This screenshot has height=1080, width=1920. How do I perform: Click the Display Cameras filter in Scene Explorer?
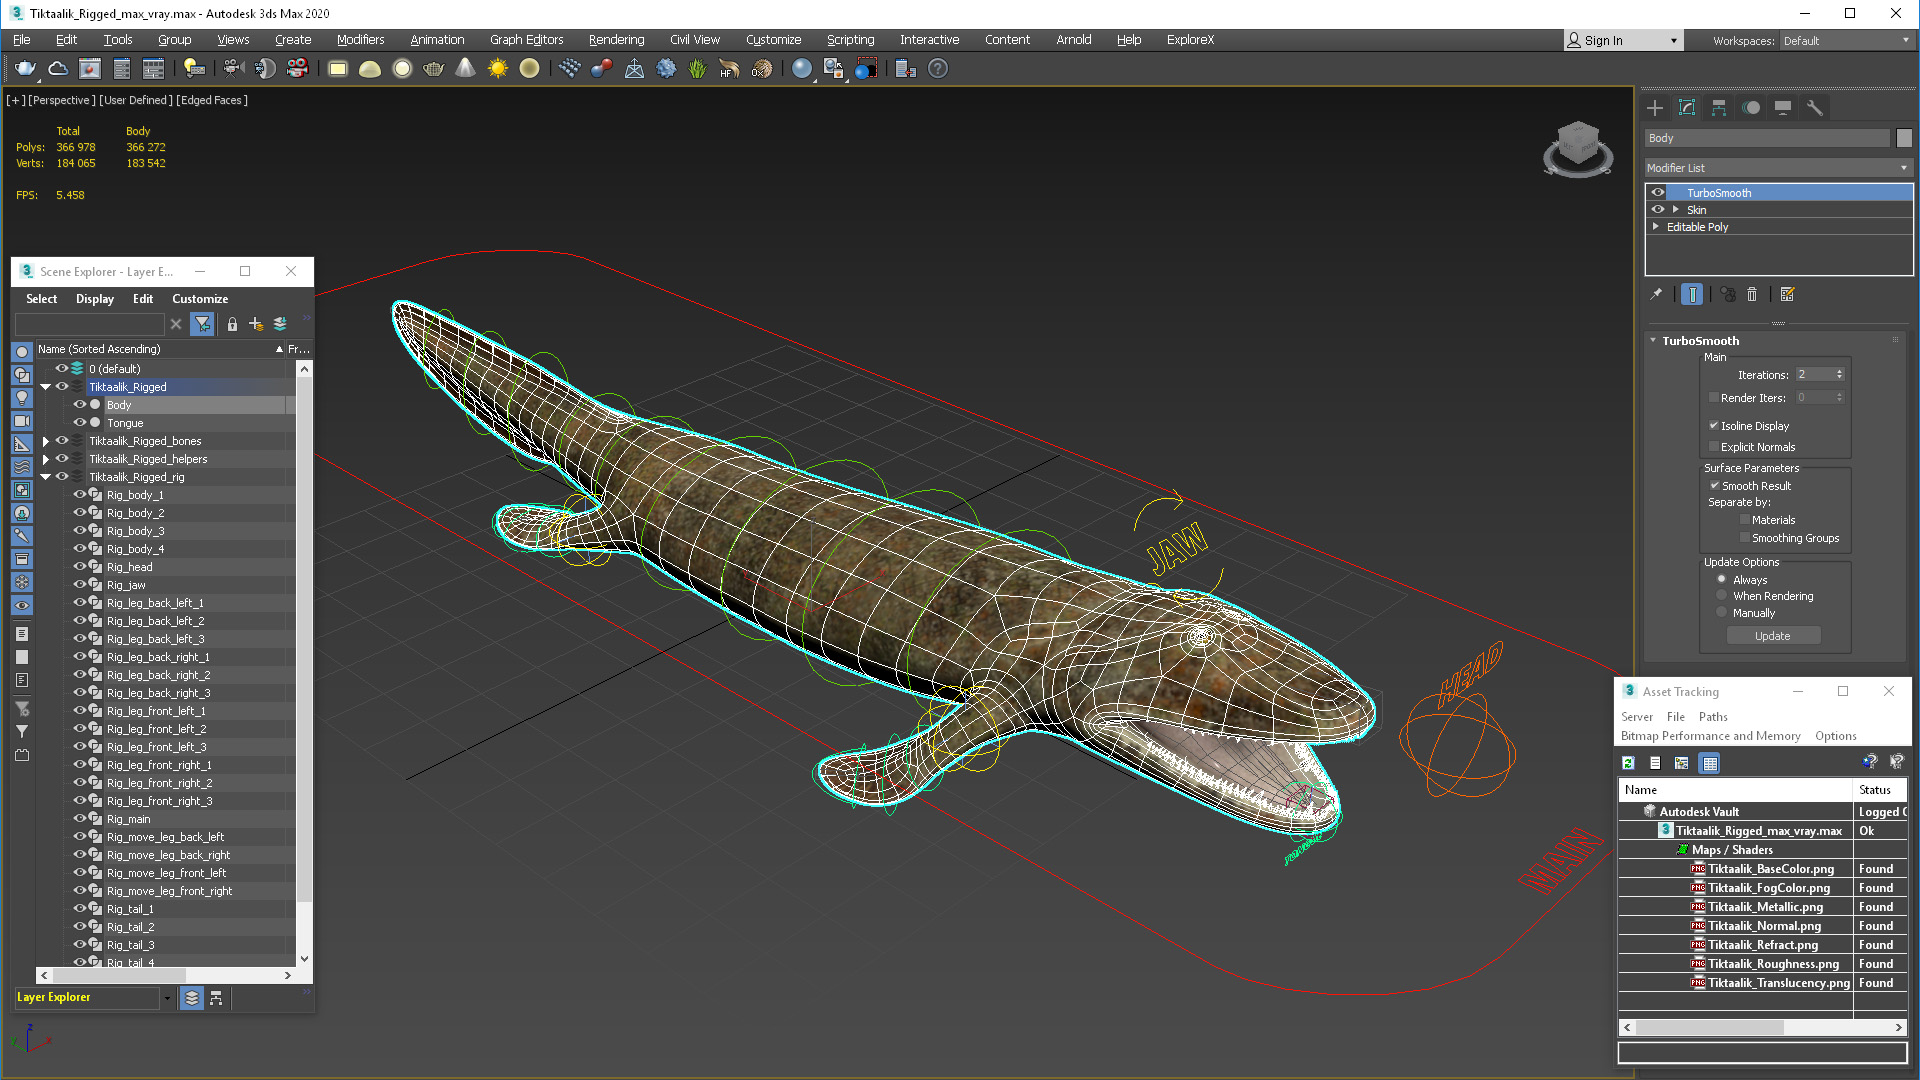[21, 421]
